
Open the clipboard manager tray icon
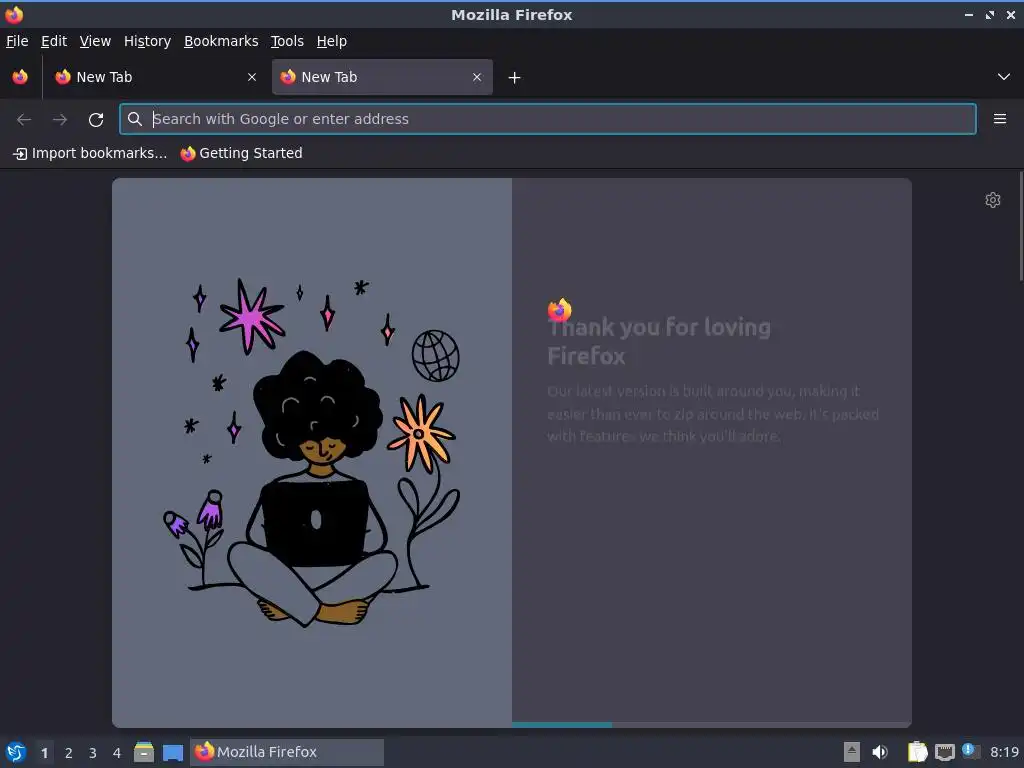click(918, 752)
